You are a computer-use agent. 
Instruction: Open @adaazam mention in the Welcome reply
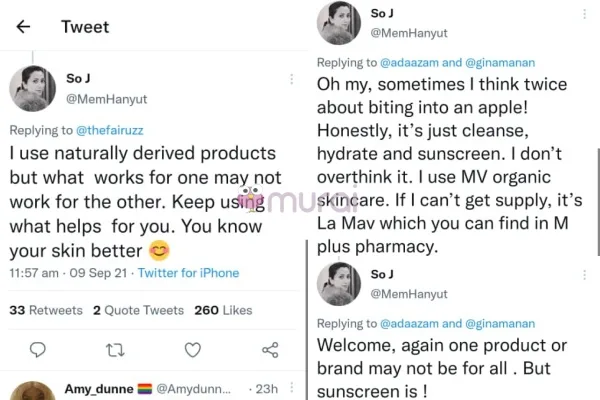(409, 324)
